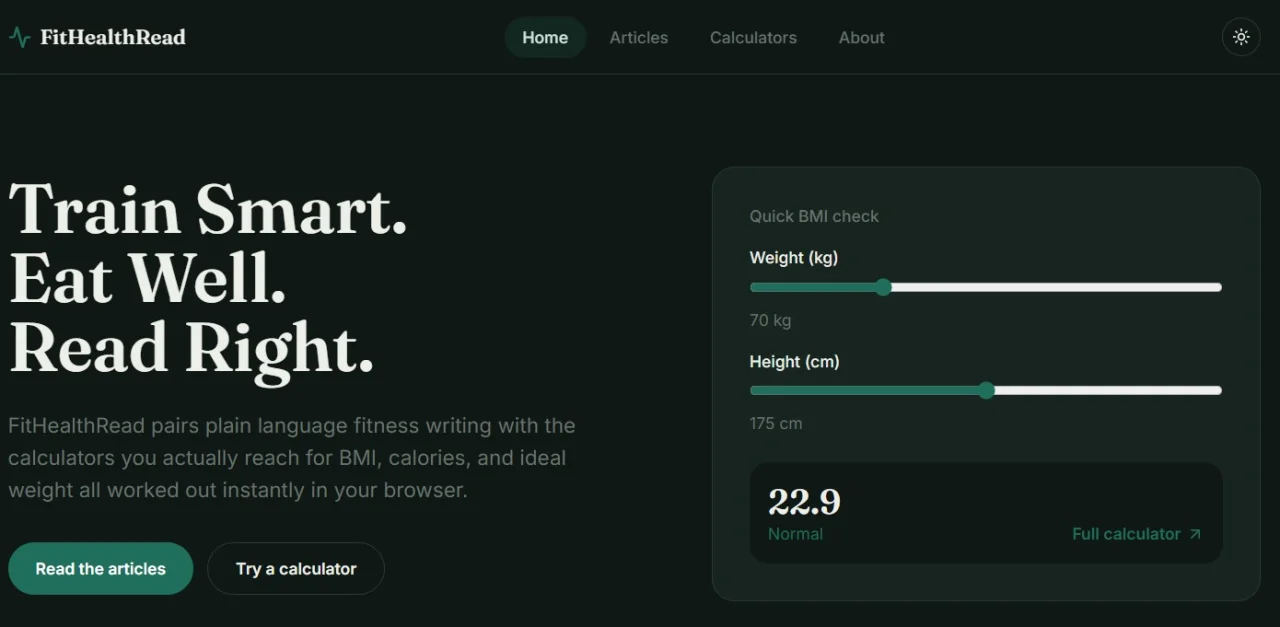Click the Eat Well. headline line
The width and height of the screenshot is (1280, 627).
pyautogui.click(x=148, y=277)
